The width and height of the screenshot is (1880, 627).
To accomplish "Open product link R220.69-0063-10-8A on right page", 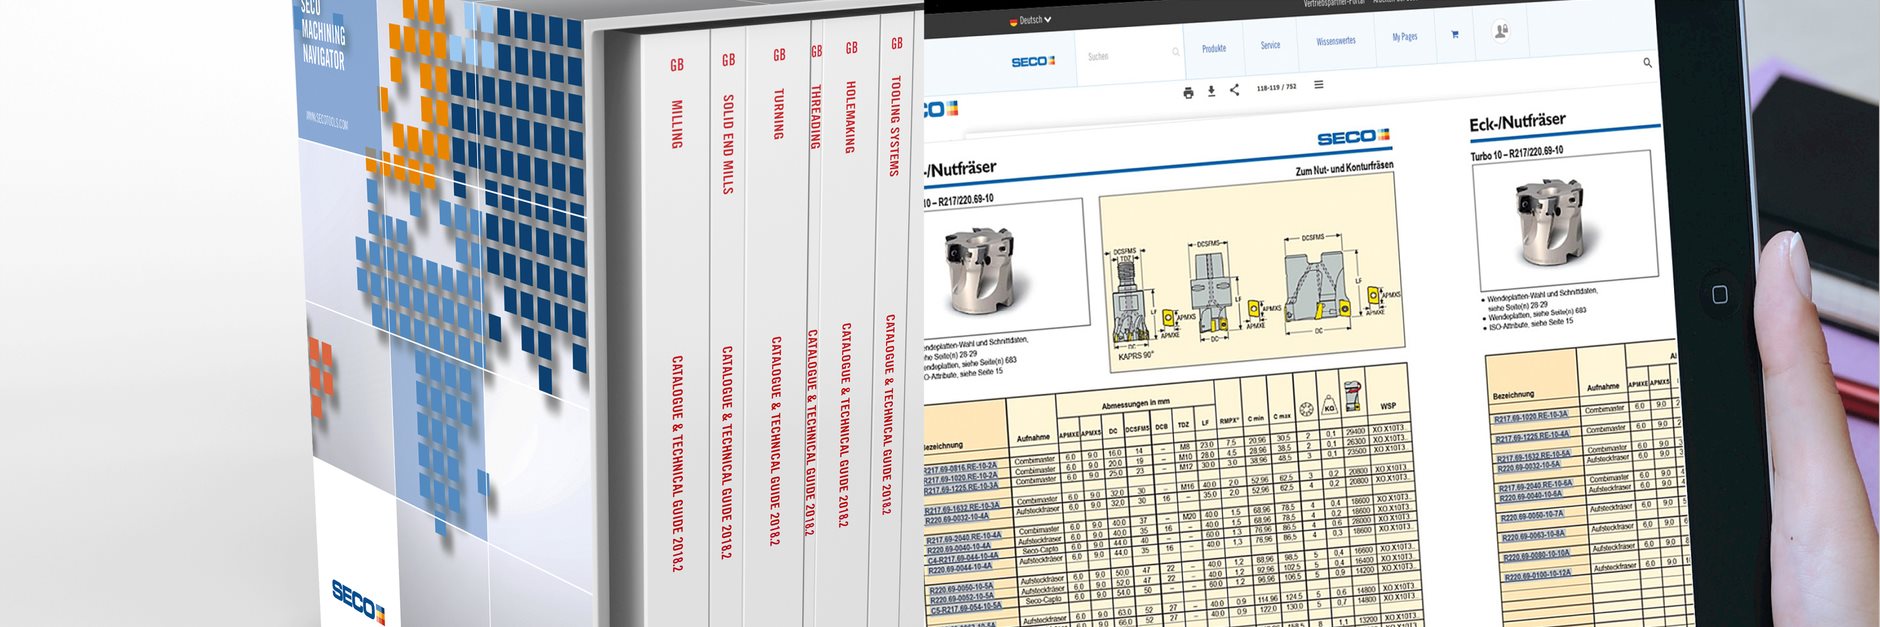I will pyautogui.click(x=1534, y=536).
